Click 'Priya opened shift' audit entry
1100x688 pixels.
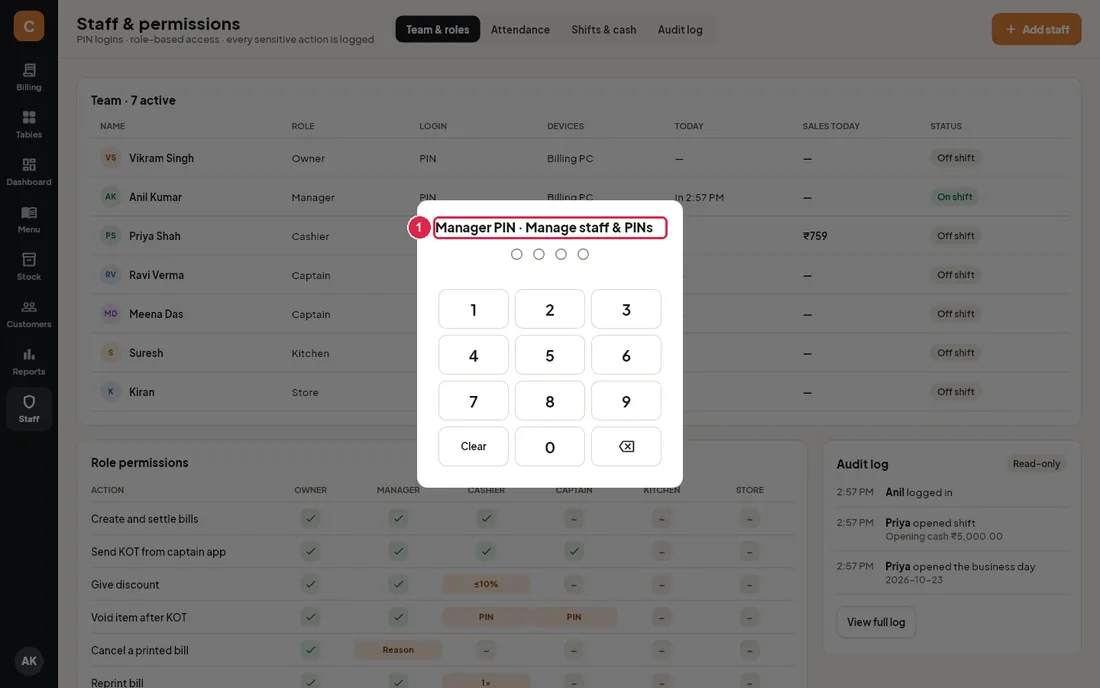tap(930, 522)
